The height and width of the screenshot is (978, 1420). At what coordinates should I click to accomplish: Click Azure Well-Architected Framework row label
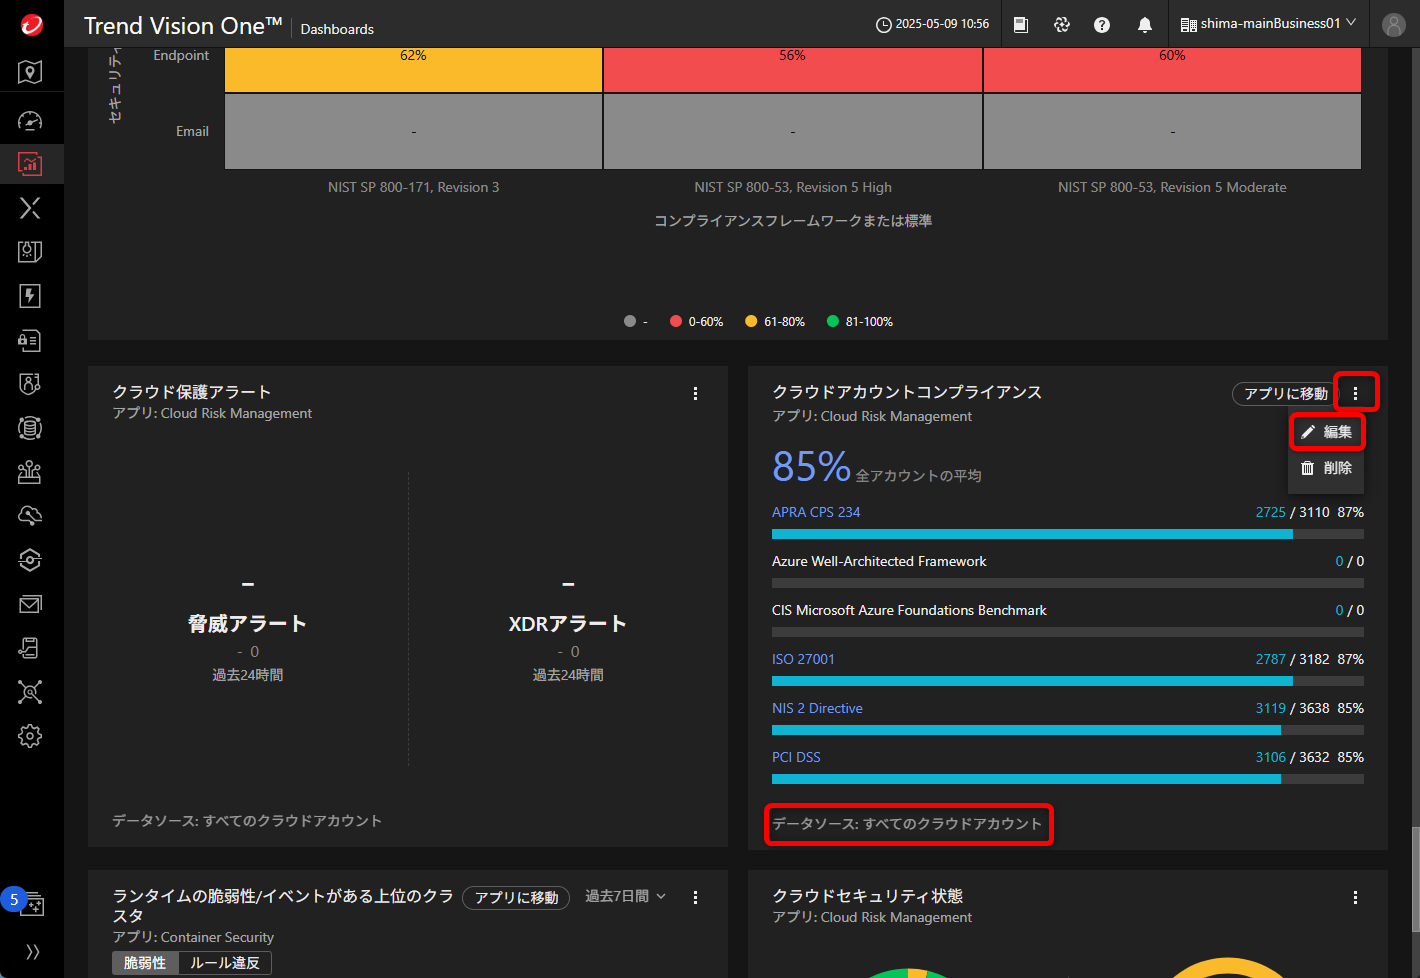click(879, 561)
